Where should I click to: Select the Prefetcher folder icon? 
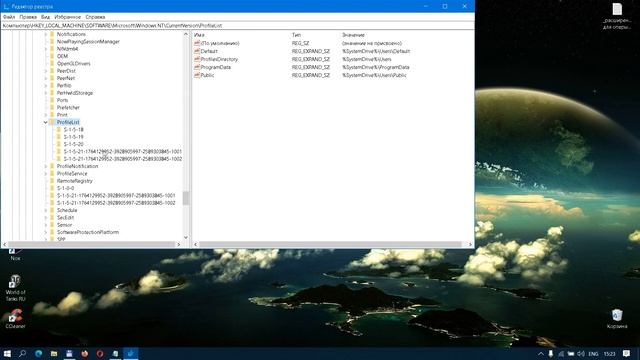point(52,107)
